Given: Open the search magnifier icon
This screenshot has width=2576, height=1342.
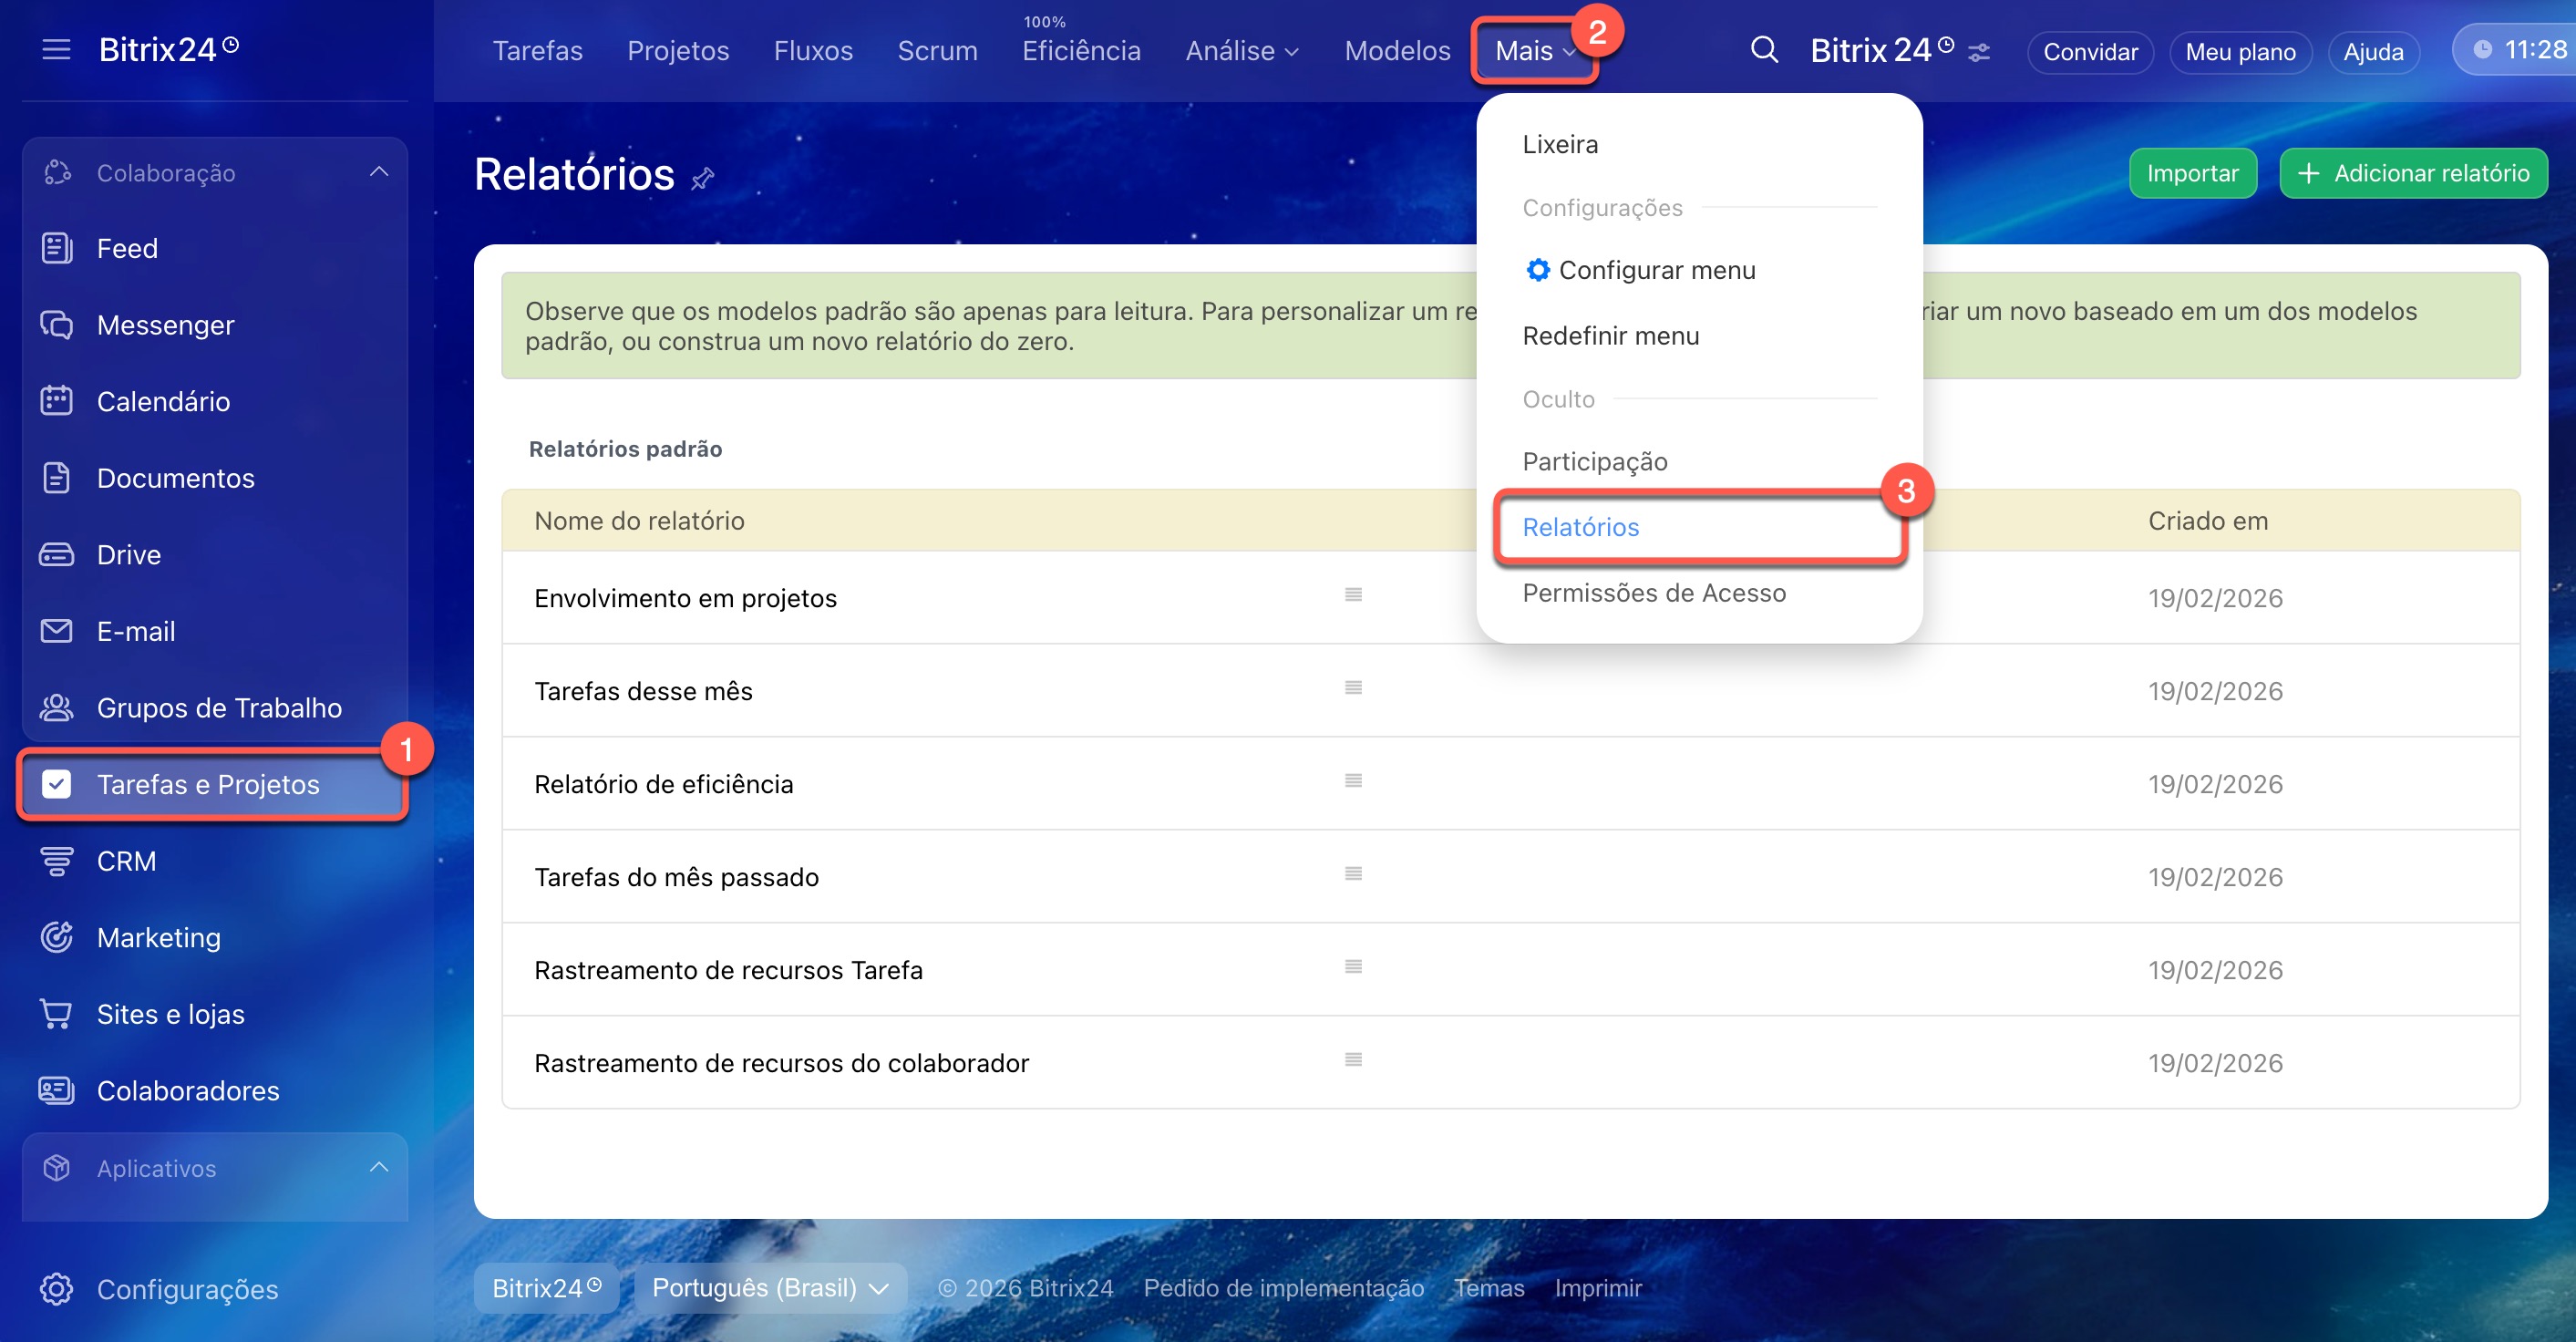Looking at the screenshot, I should [x=1764, y=49].
